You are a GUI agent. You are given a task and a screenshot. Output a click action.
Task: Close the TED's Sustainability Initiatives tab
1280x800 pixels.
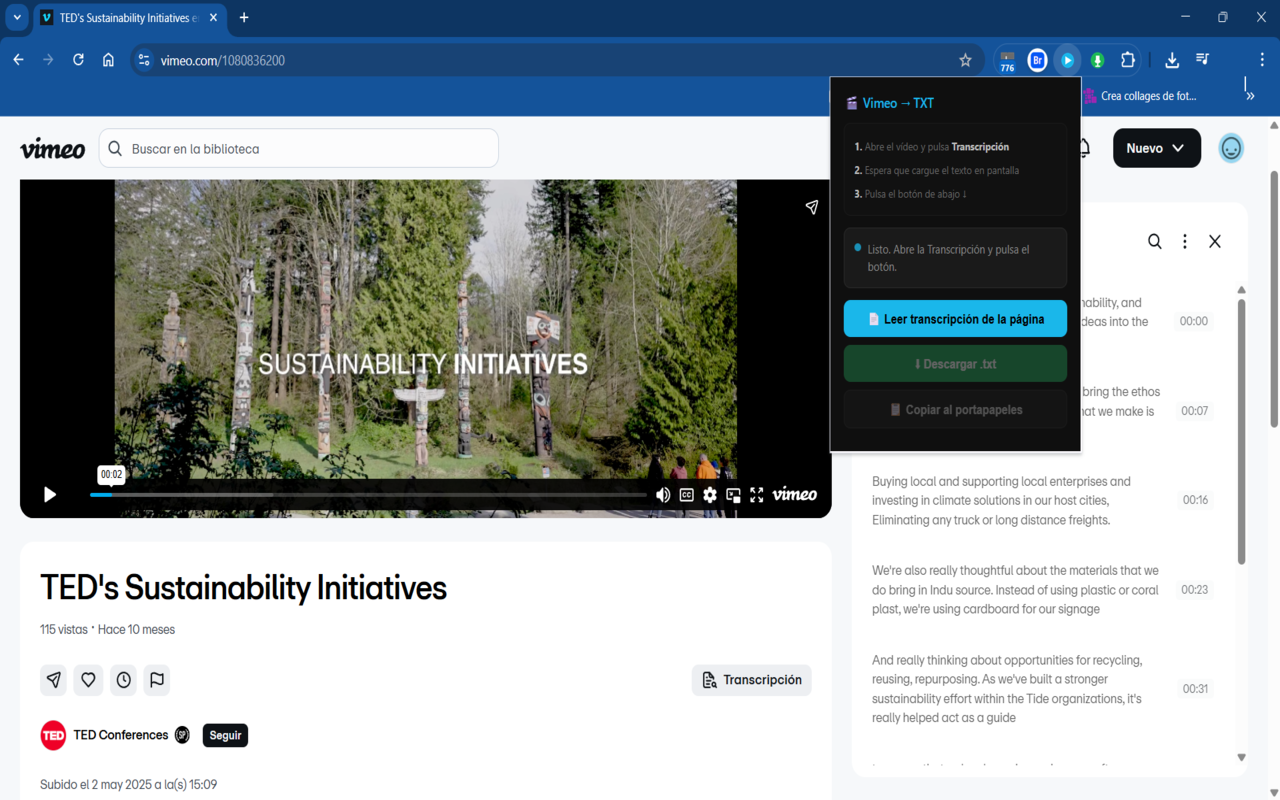(213, 17)
